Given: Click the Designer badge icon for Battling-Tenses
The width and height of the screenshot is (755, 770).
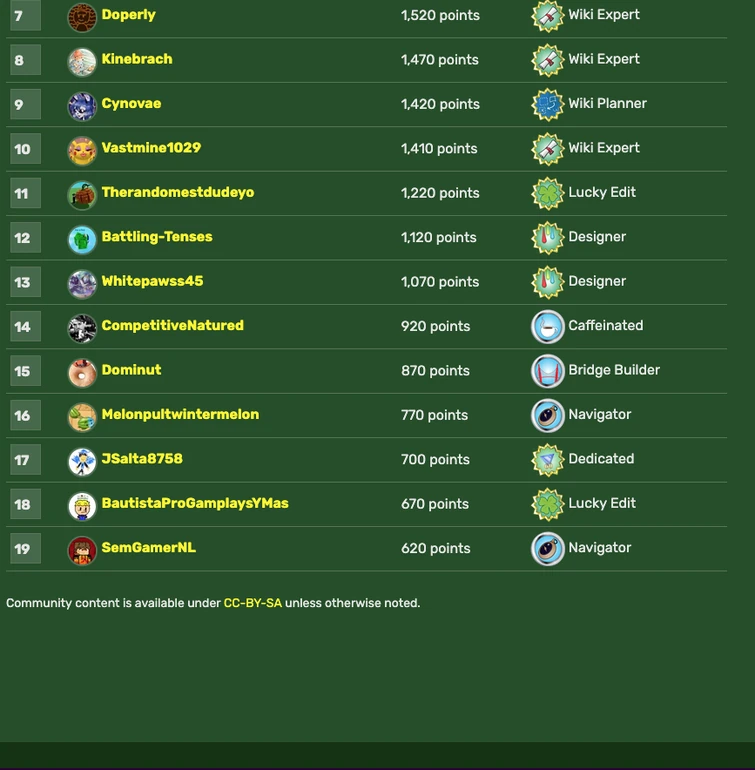Looking at the screenshot, I should [x=547, y=238].
